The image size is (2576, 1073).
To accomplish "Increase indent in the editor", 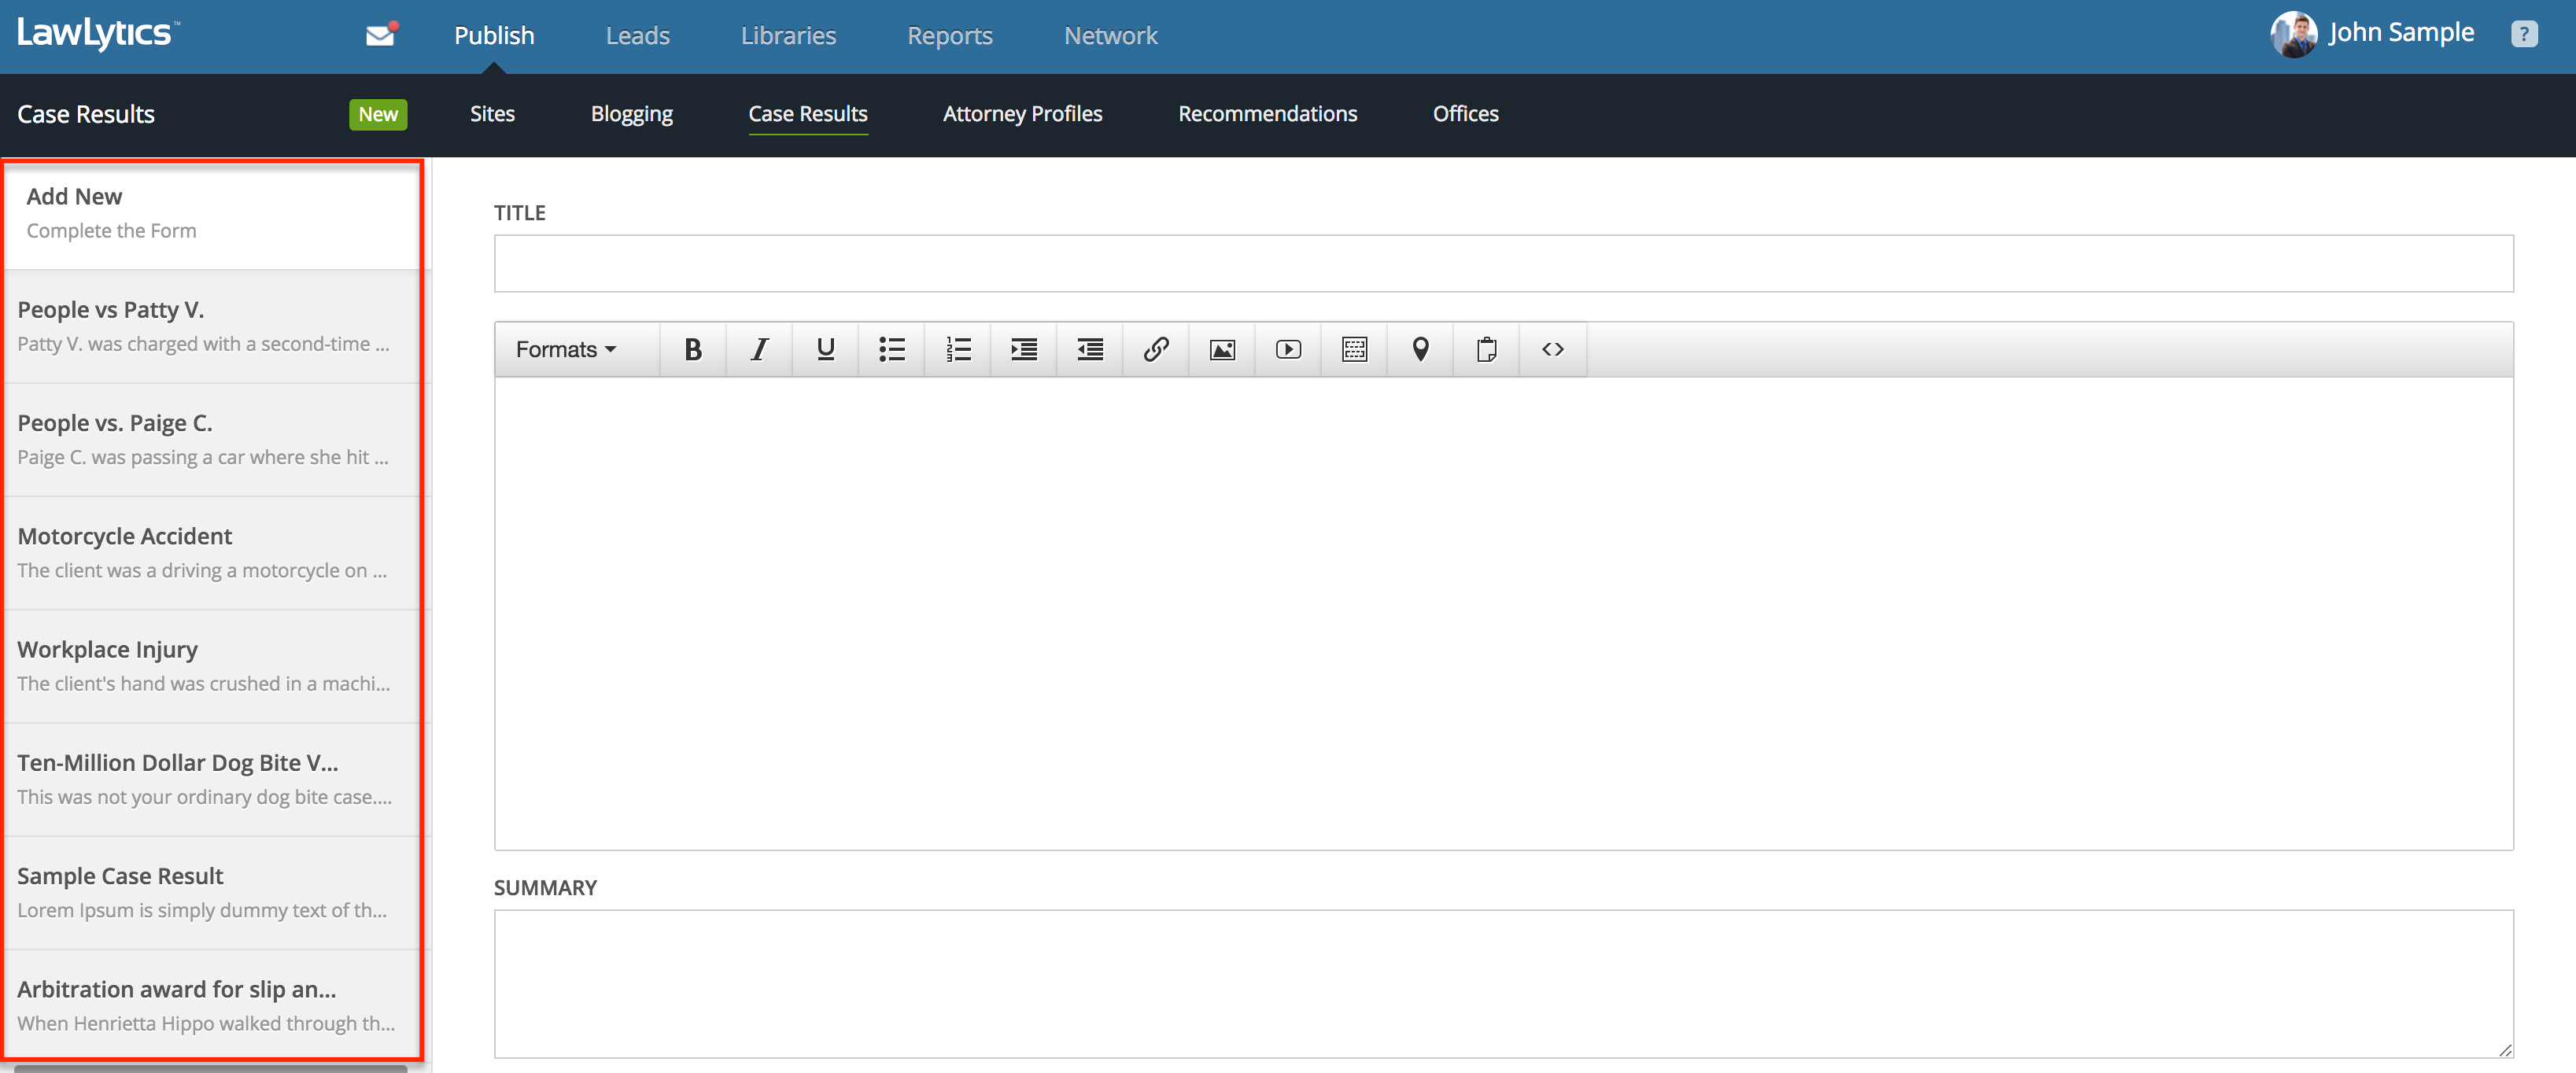I will pyautogui.click(x=1023, y=349).
